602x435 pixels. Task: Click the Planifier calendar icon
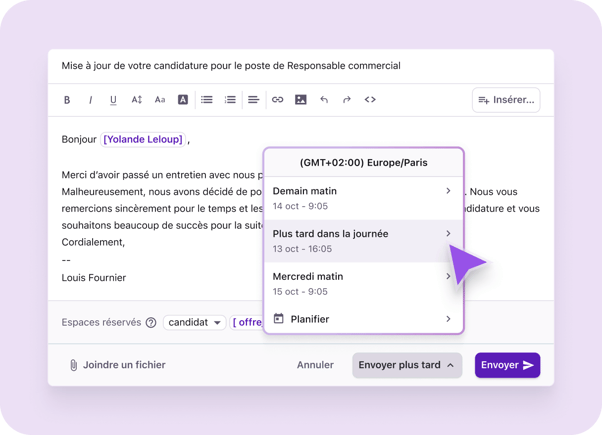point(278,319)
